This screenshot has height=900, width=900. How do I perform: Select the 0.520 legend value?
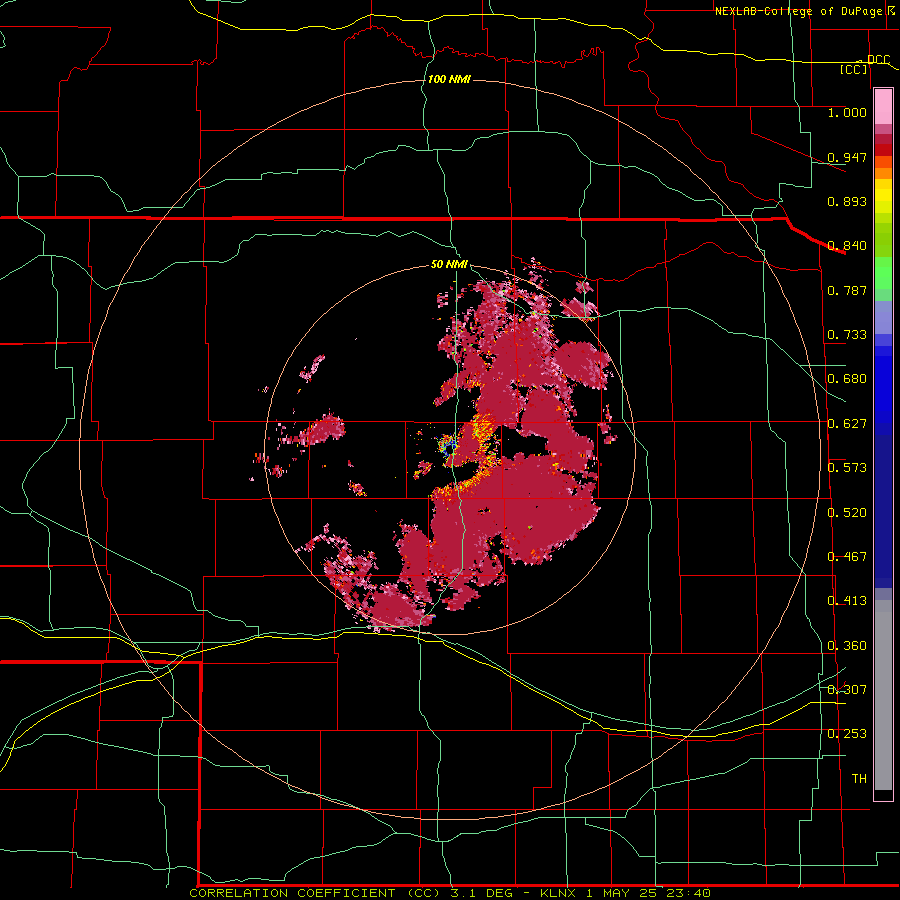coord(847,513)
